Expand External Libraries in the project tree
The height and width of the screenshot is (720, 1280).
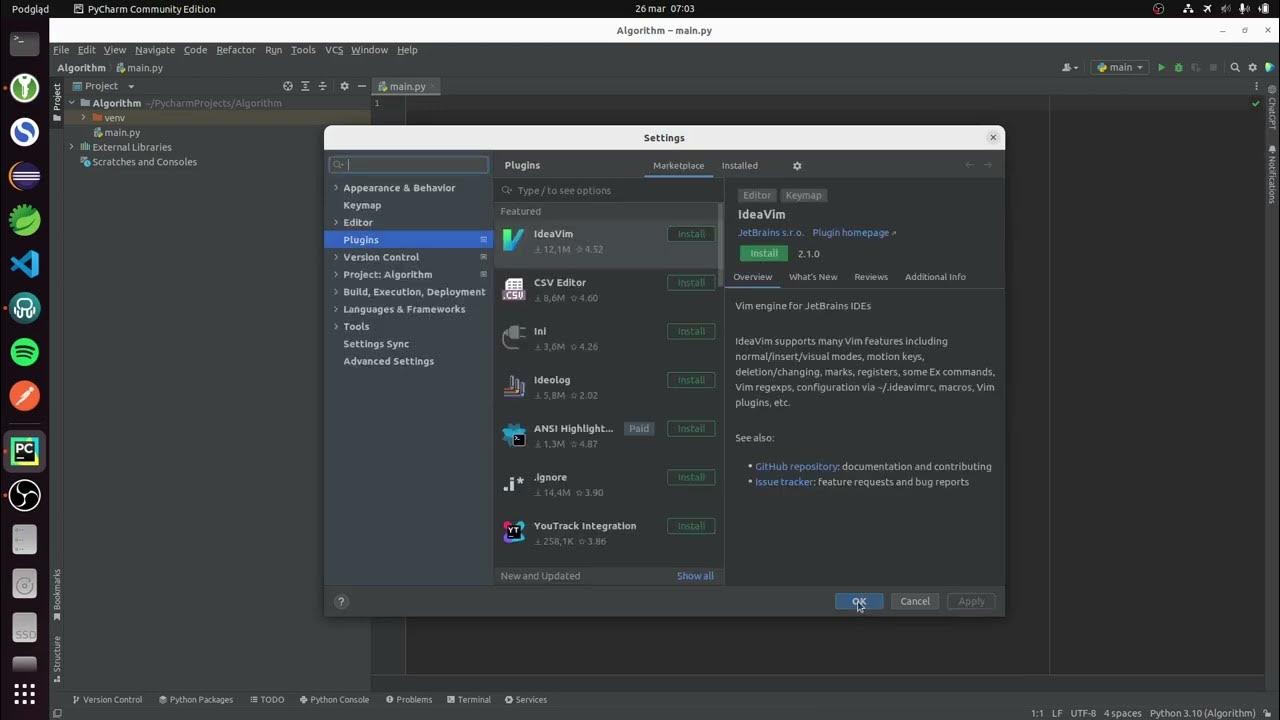click(72, 147)
